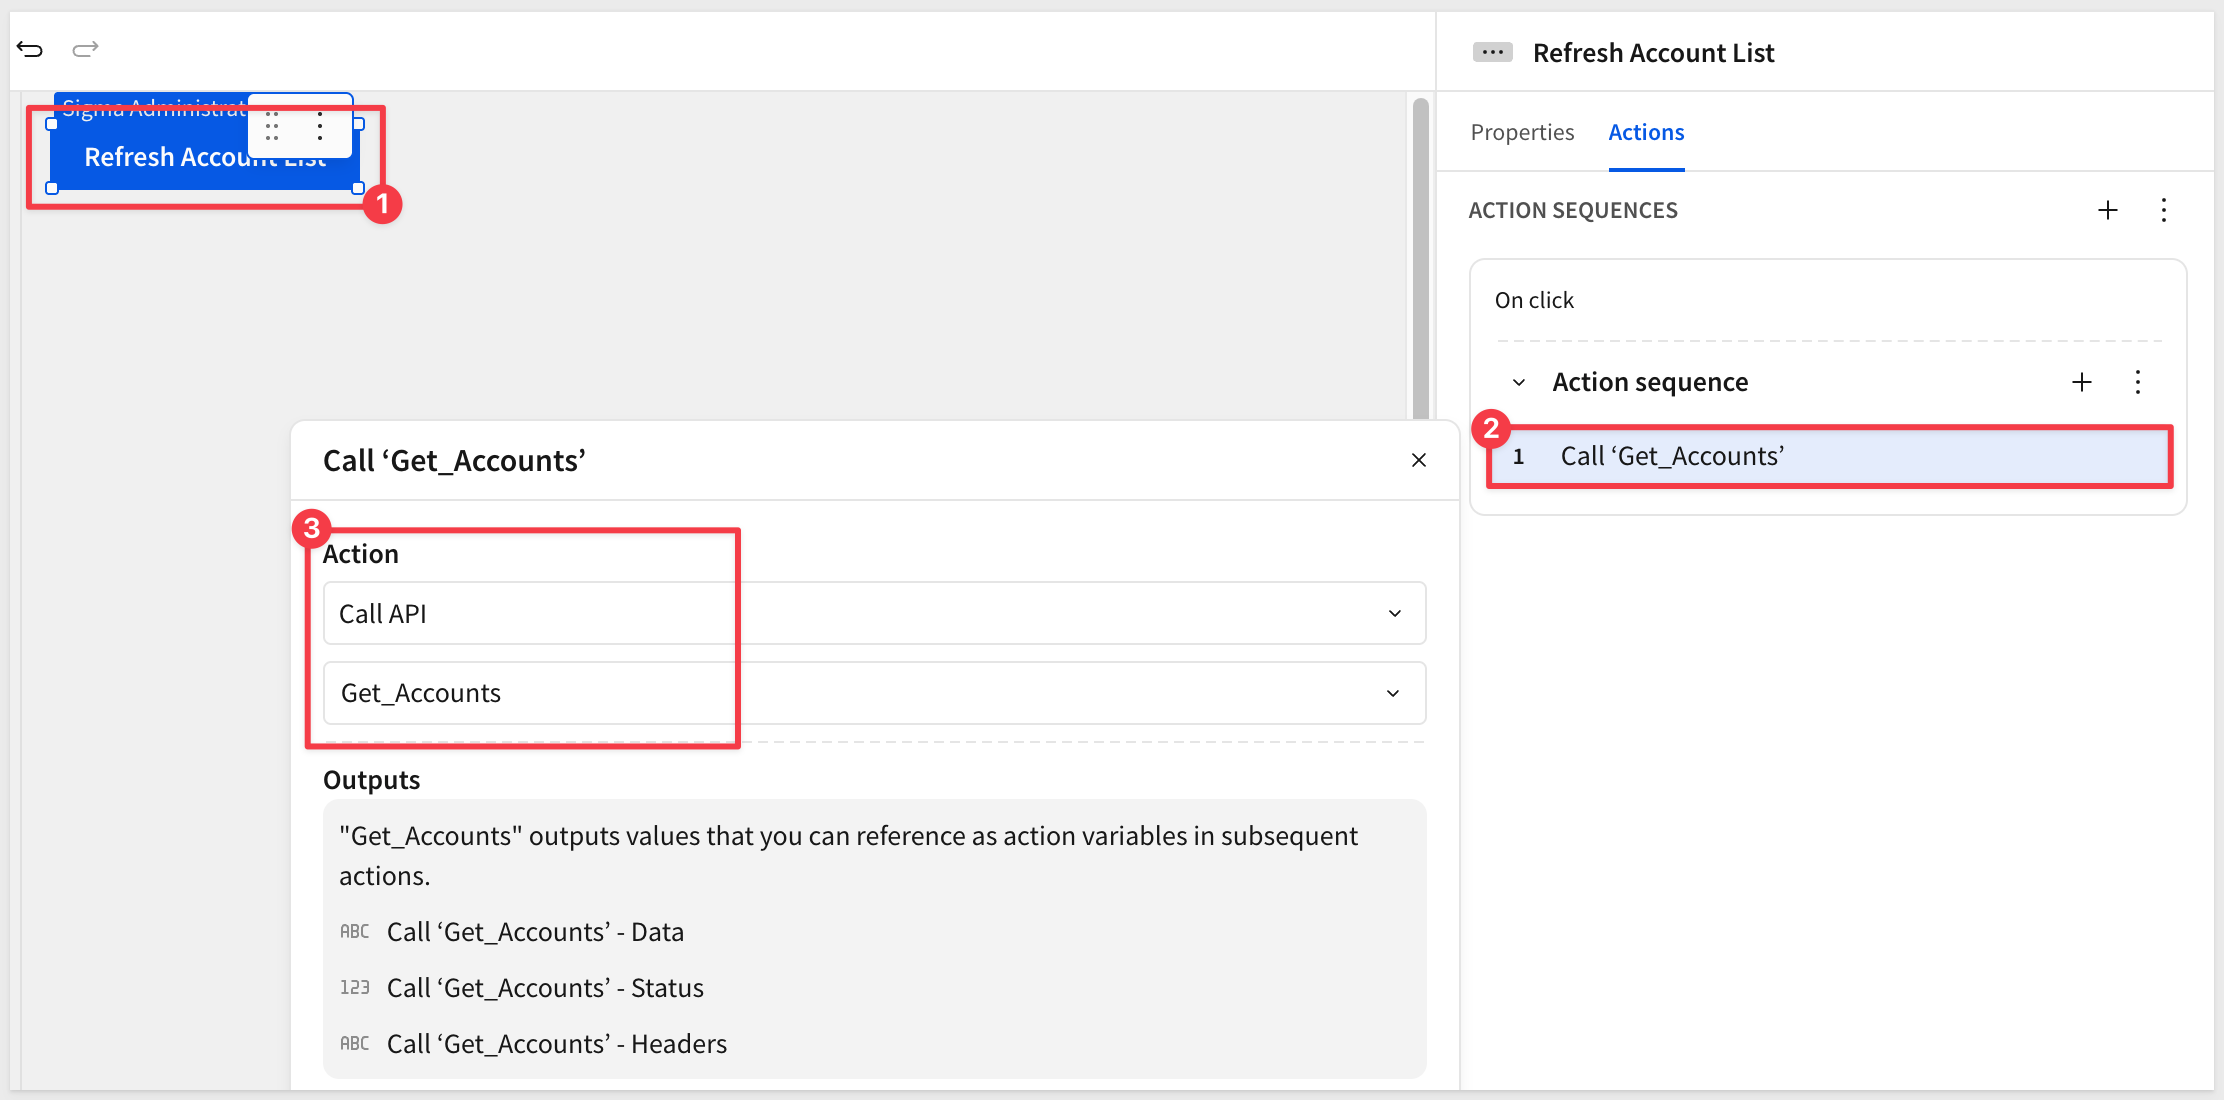This screenshot has height=1100, width=2224.
Task: Click the canvas vertical scrollbar
Action: (1420, 258)
